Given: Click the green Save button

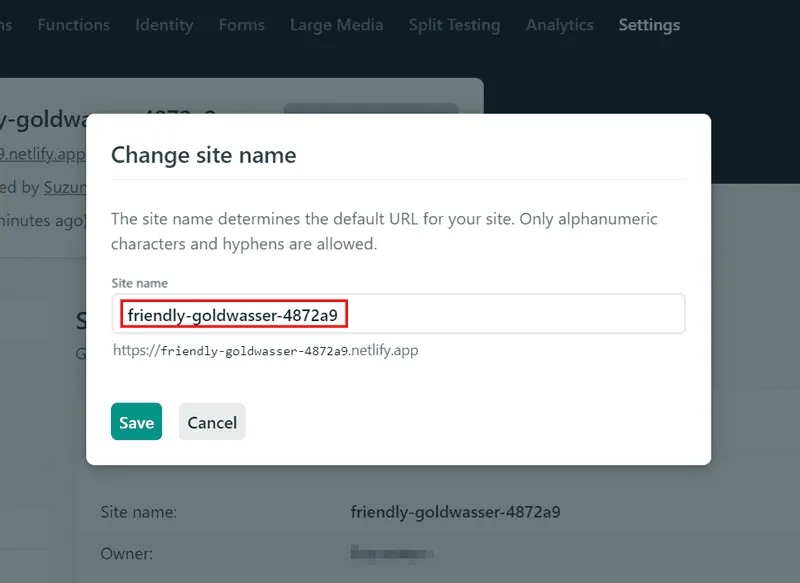Looking at the screenshot, I should 136,421.
